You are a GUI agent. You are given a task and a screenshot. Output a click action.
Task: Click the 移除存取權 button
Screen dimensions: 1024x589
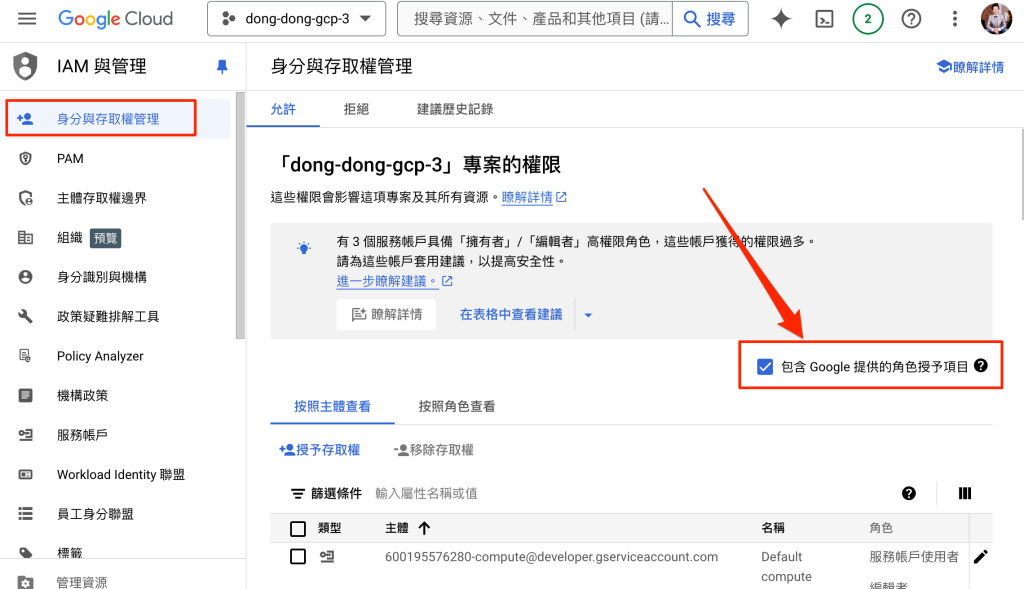pos(434,450)
